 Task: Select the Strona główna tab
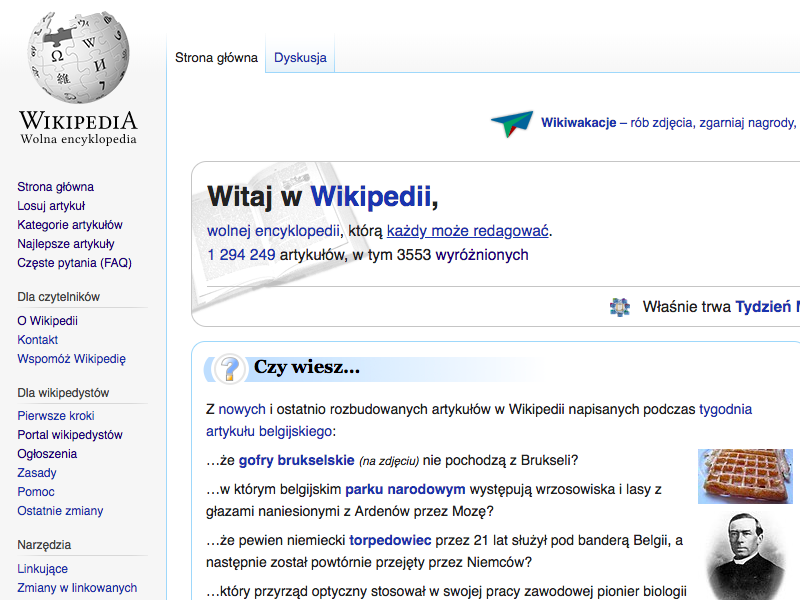click(x=216, y=58)
